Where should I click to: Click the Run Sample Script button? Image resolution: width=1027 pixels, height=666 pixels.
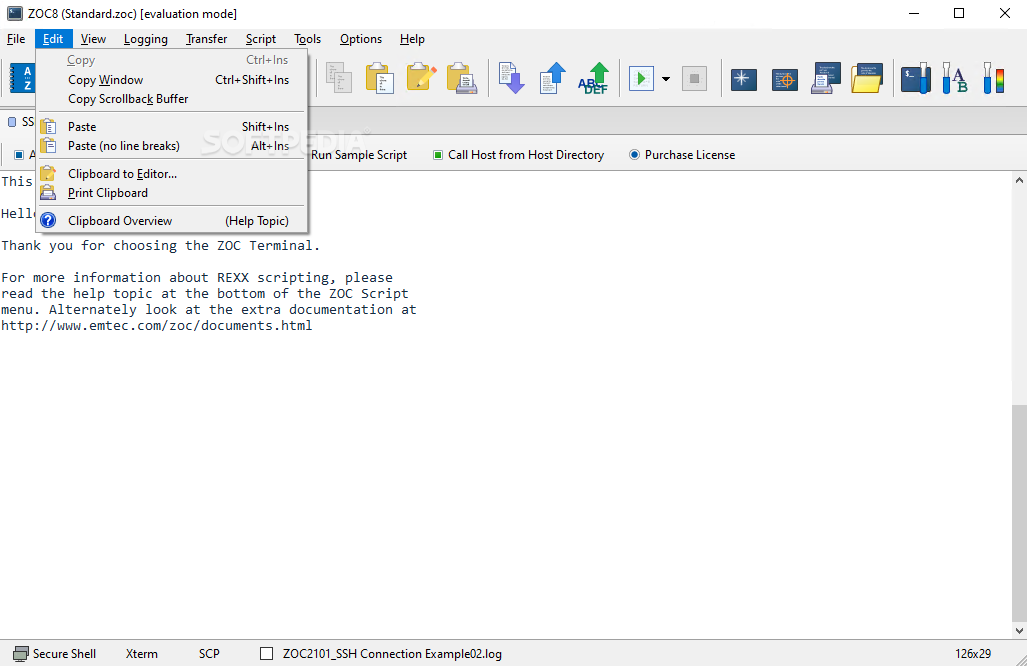[359, 155]
